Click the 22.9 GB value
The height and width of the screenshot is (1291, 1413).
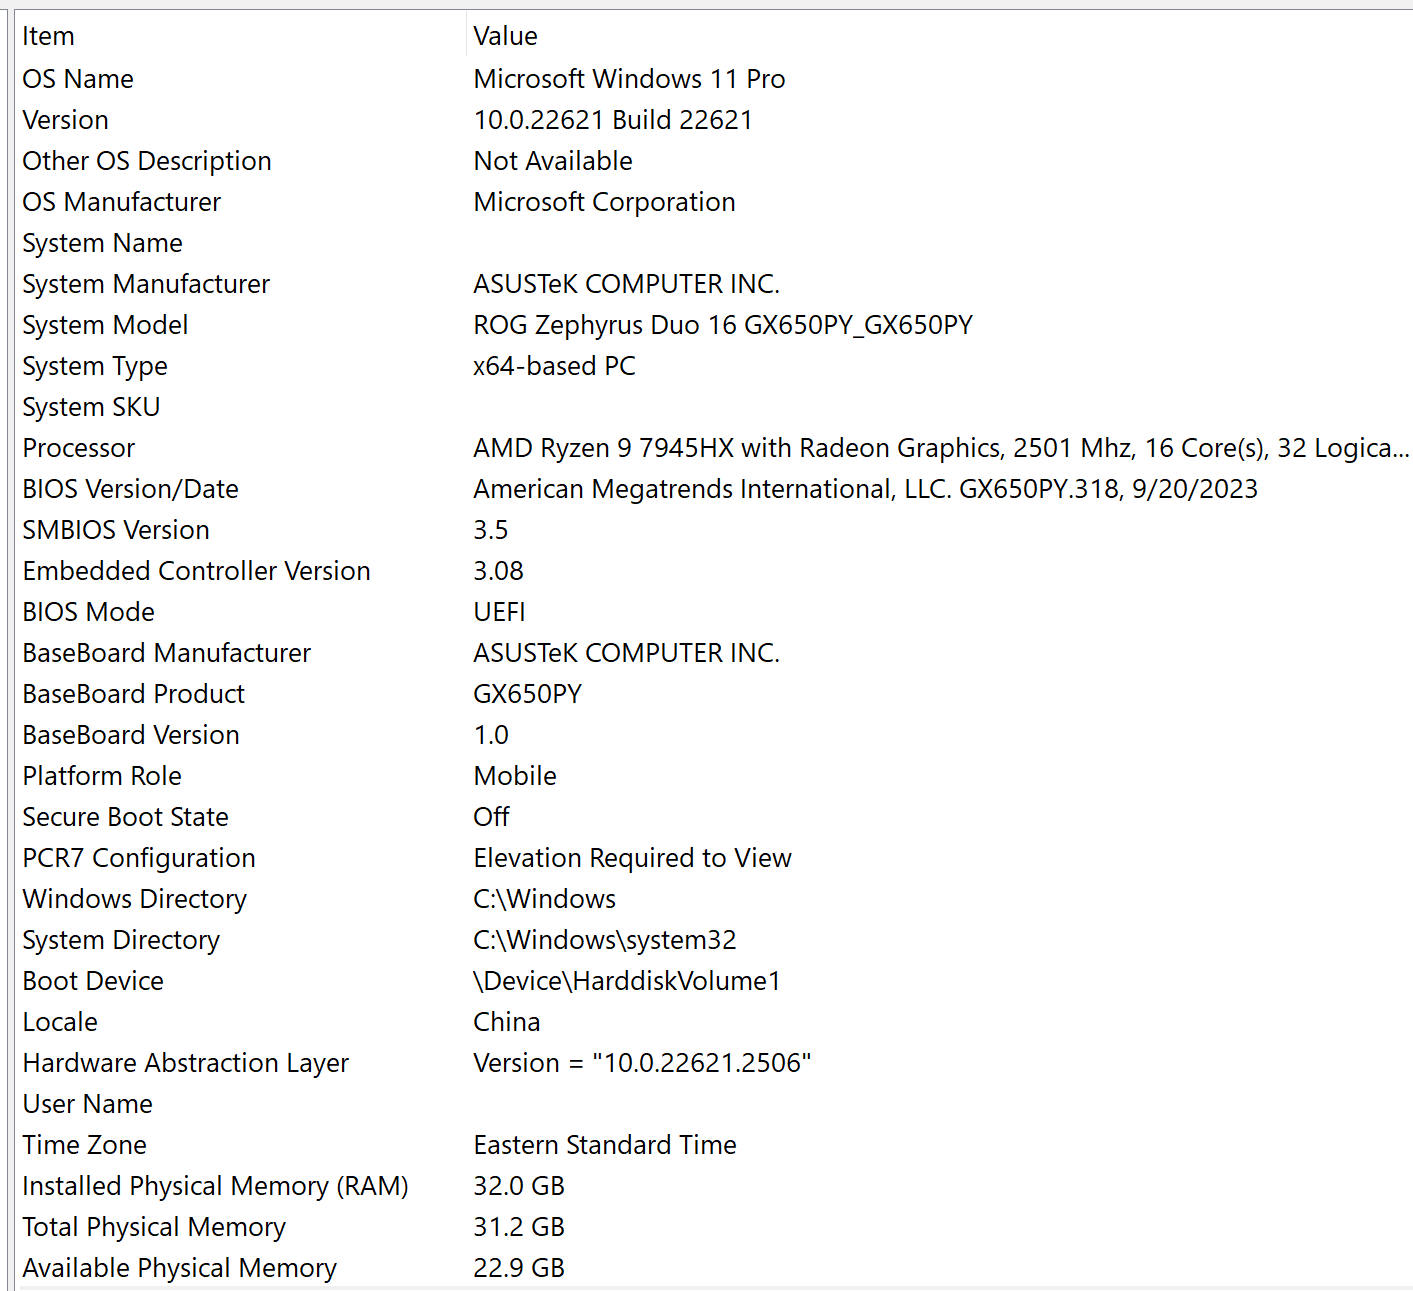click(519, 1268)
